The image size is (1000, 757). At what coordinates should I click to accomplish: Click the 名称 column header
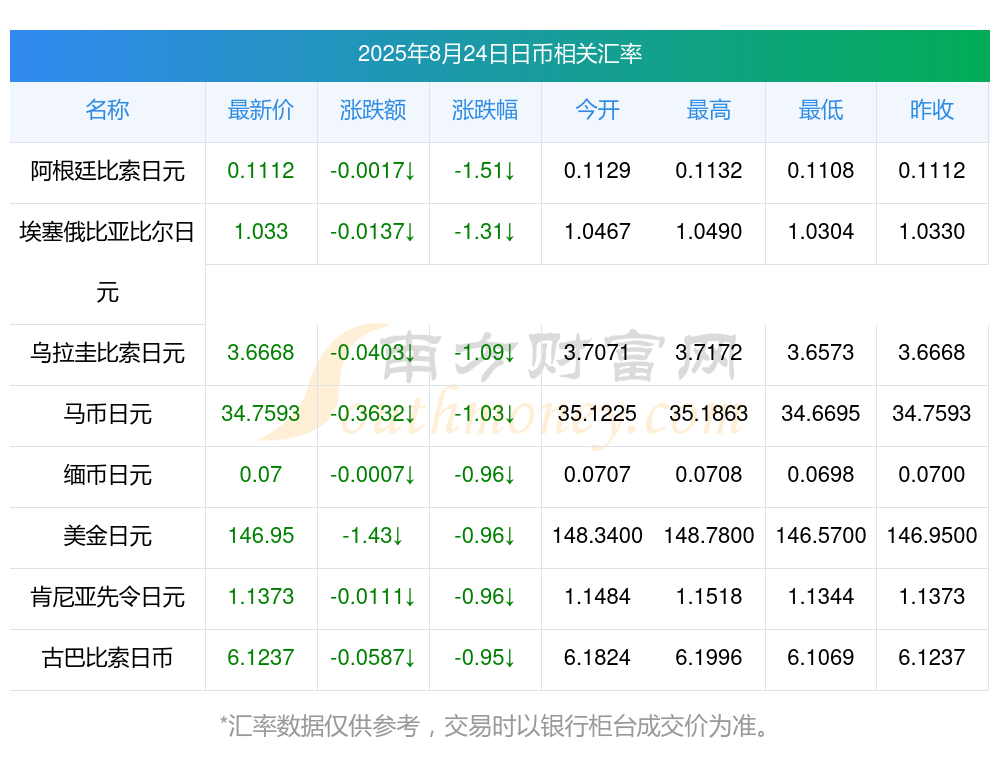point(107,110)
